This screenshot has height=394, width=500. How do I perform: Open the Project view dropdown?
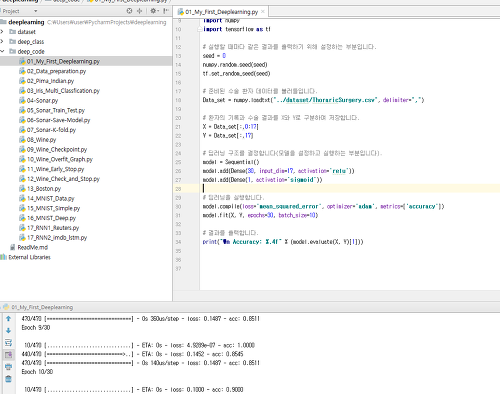[35, 11]
